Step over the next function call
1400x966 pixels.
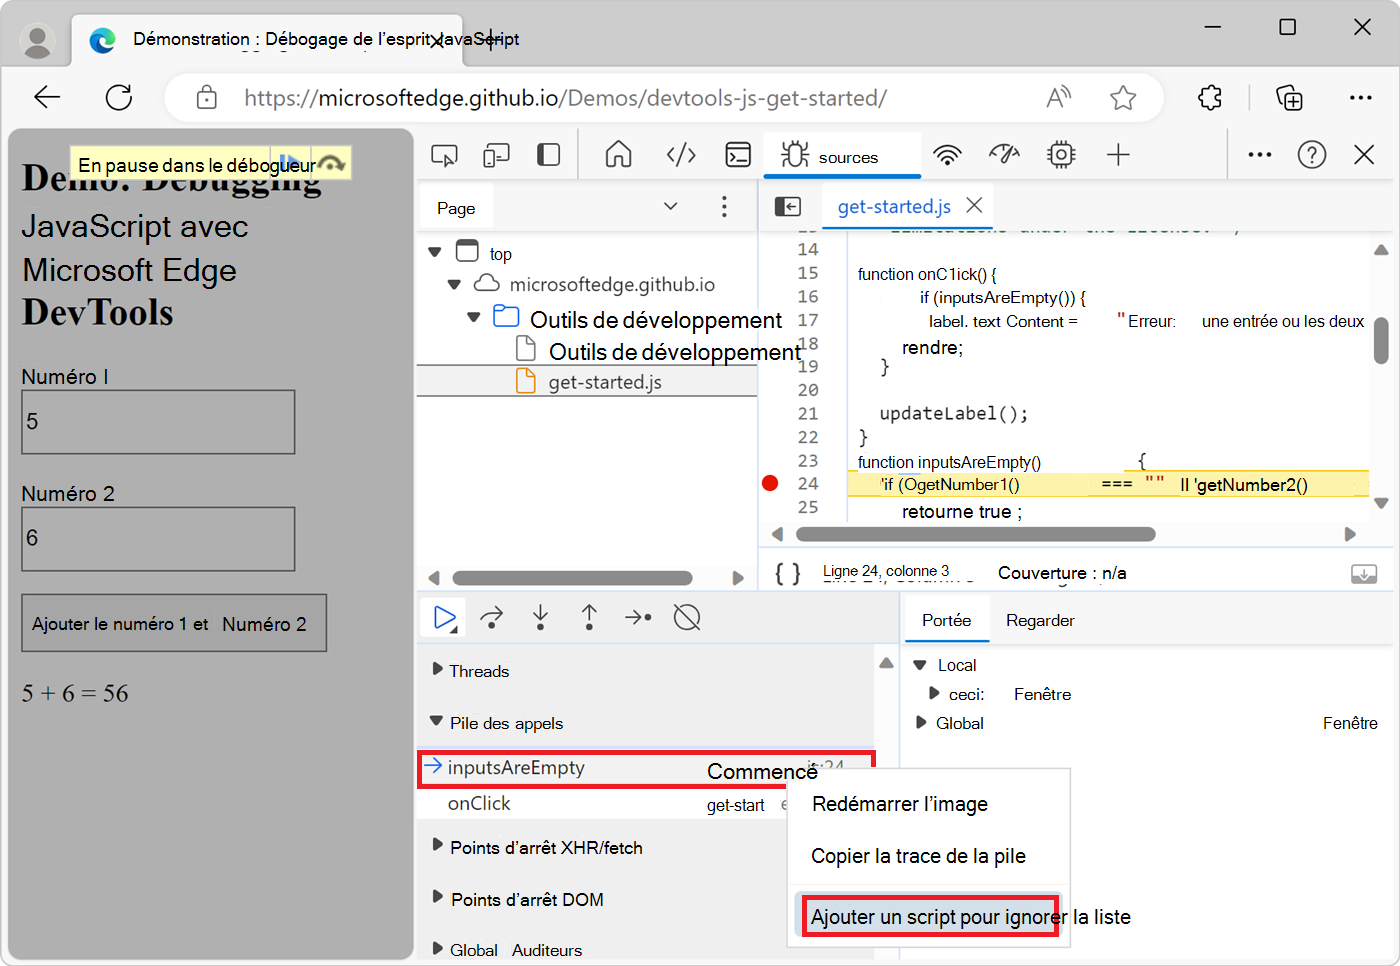492,618
